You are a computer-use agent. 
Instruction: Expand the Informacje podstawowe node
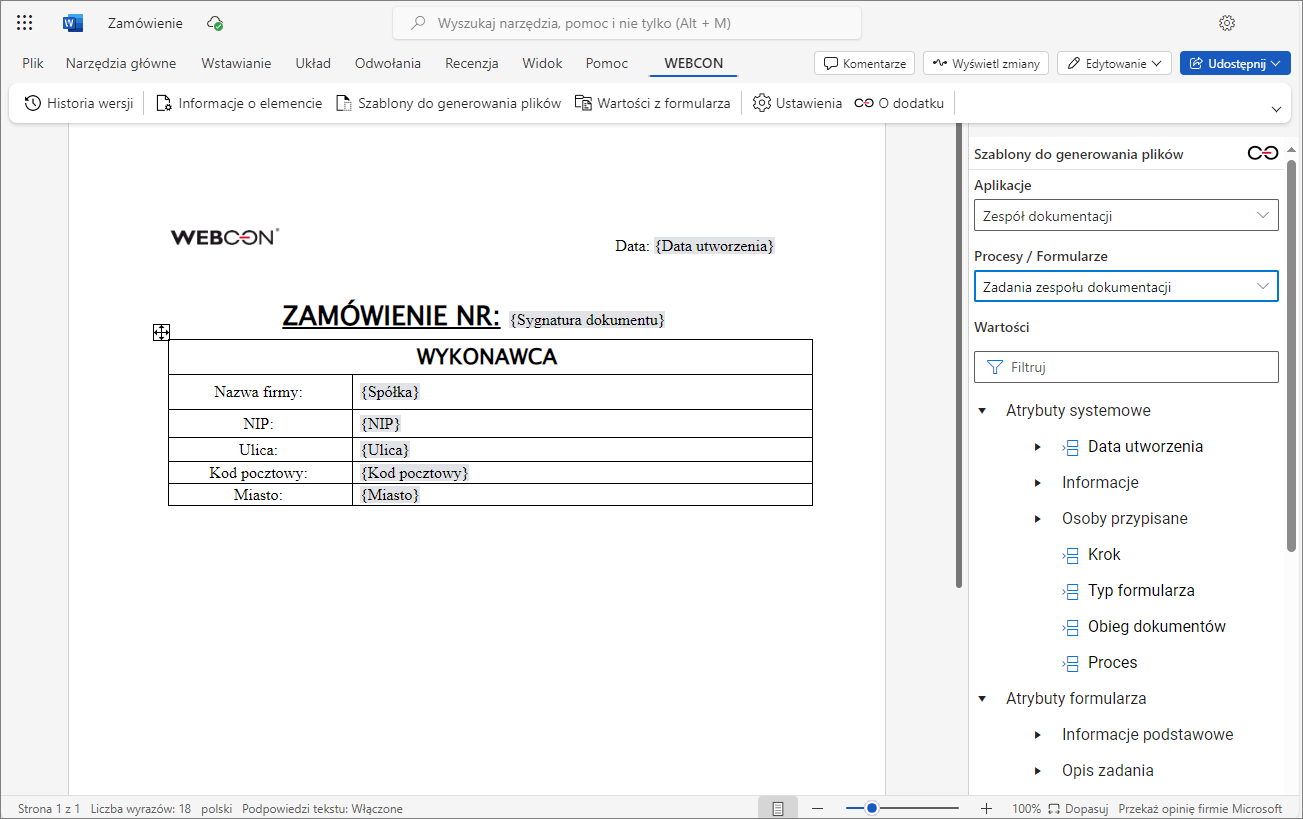(x=1038, y=735)
